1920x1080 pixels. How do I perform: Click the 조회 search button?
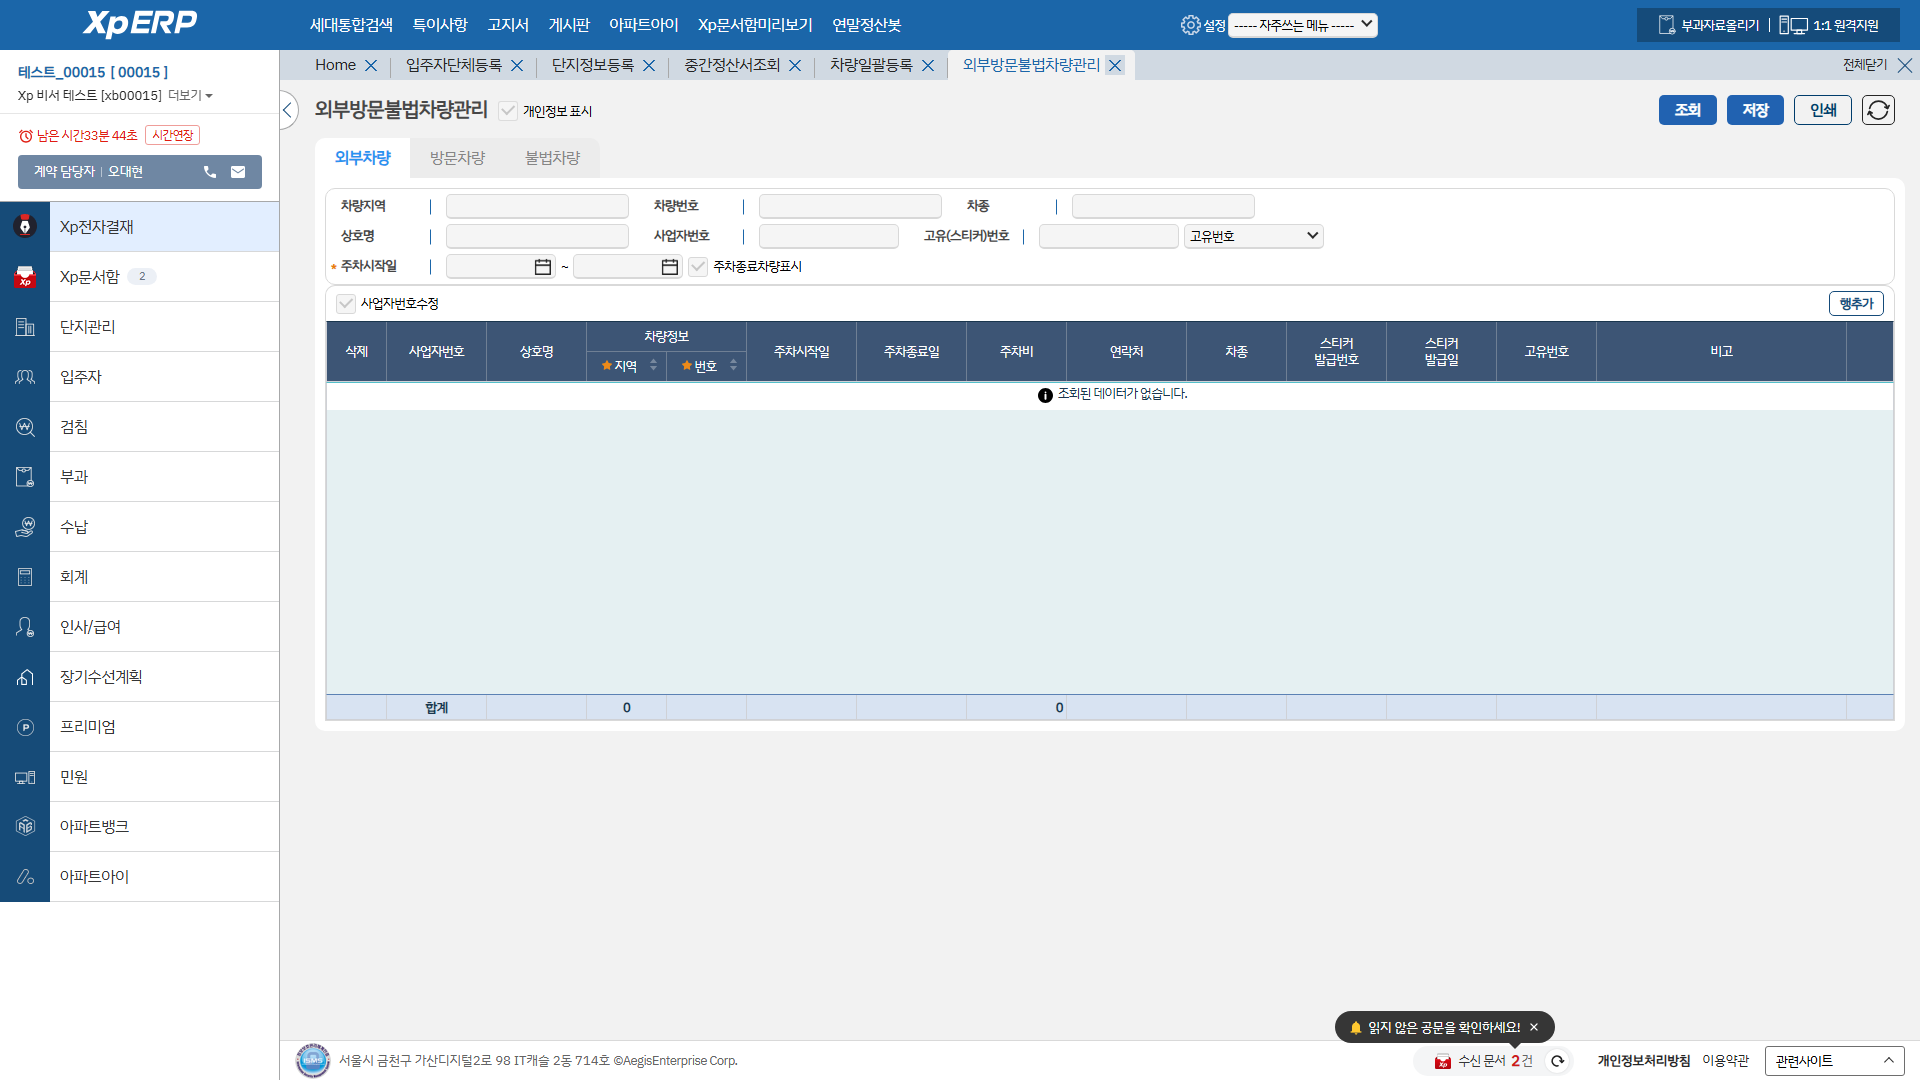(1687, 110)
